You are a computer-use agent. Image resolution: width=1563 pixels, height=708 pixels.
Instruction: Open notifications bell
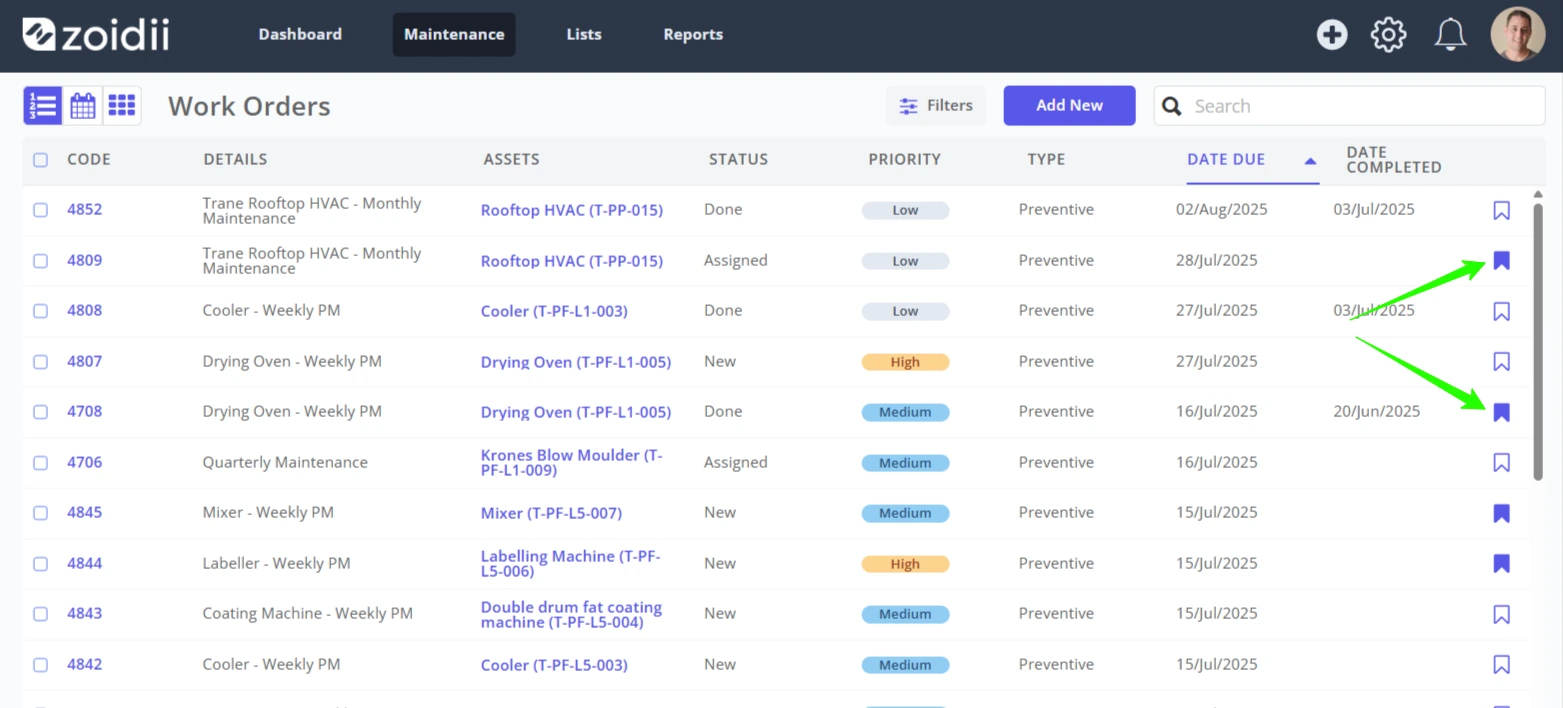click(x=1450, y=35)
